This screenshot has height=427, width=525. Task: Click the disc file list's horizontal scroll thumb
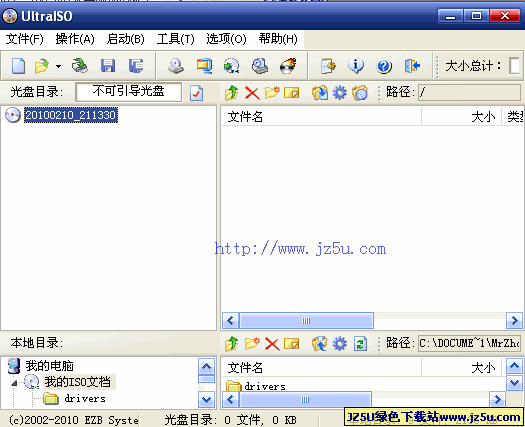point(306,321)
